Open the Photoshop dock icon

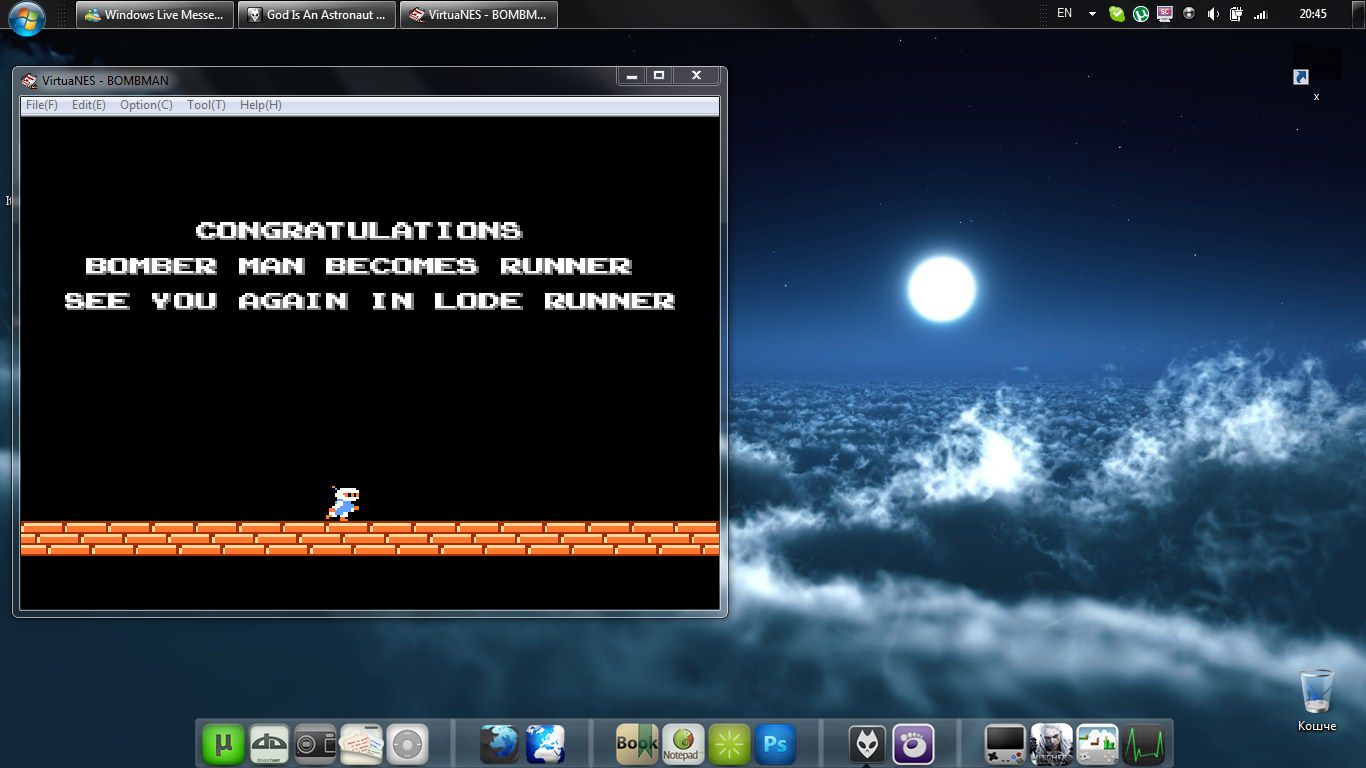click(x=775, y=744)
